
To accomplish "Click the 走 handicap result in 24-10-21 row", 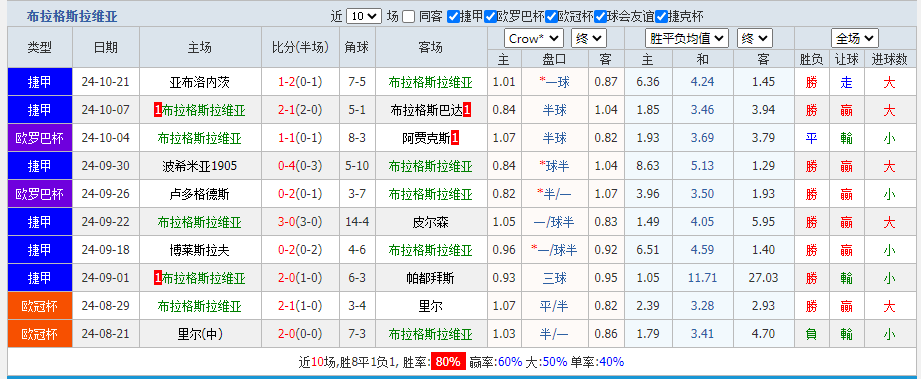I will pos(846,82).
